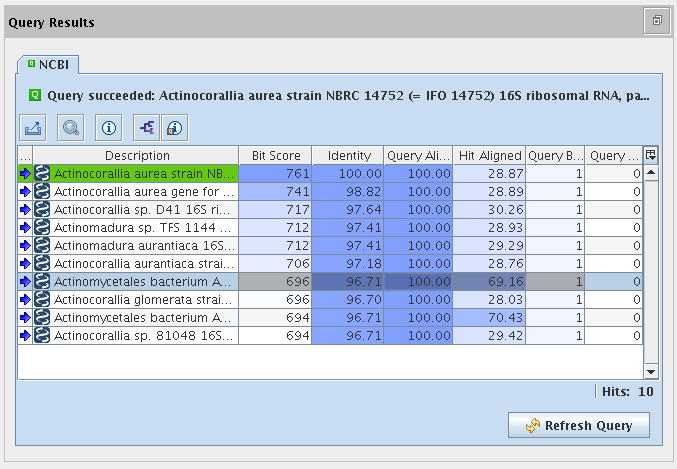
Task: Click the DNA icon of Actinomadura sp. TFS 1144 row
Action: tap(42, 228)
